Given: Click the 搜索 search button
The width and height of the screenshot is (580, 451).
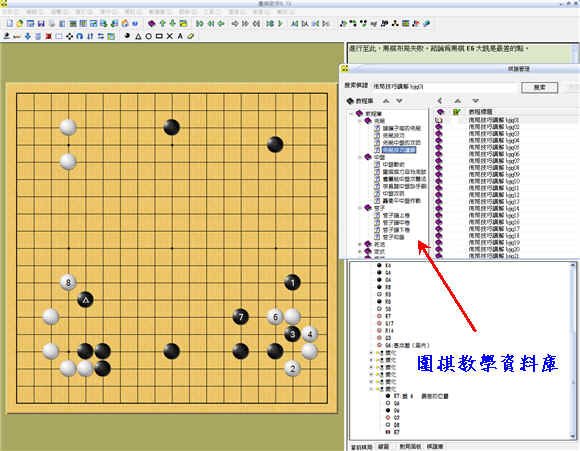Looking at the screenshot, I should [x=540, y=87].
